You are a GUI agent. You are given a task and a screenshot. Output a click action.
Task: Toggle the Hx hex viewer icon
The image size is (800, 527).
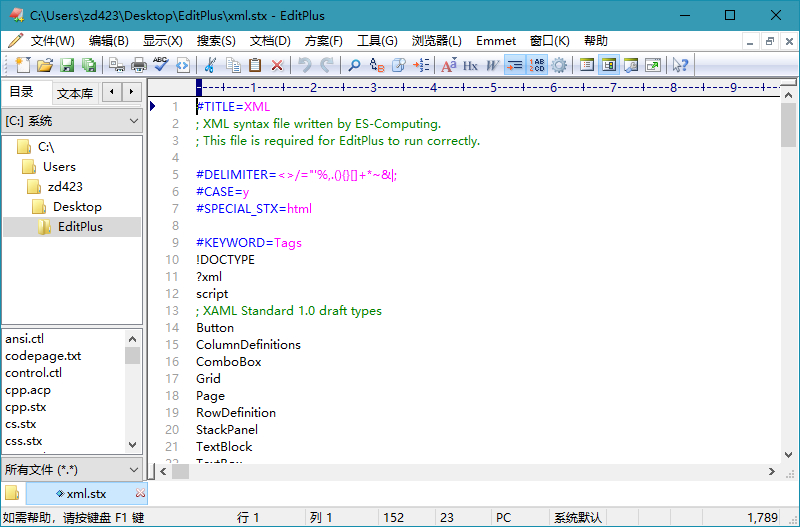470,65
